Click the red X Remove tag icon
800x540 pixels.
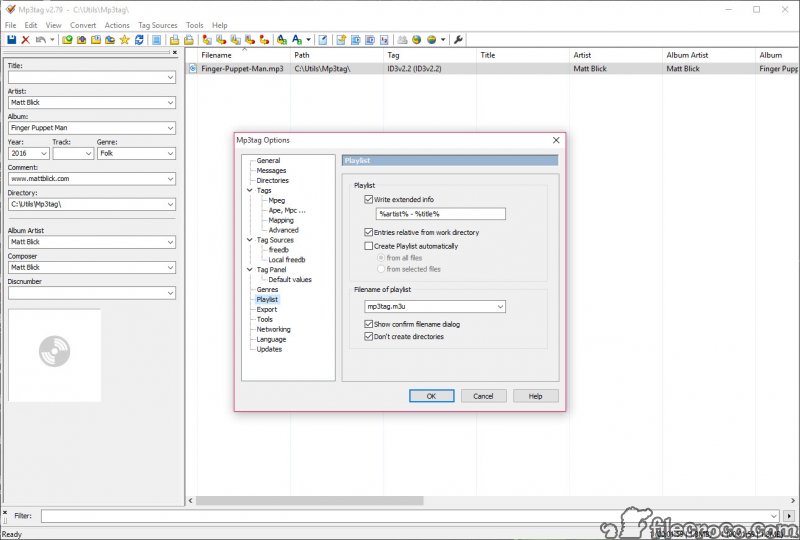[x=26, y=40]
